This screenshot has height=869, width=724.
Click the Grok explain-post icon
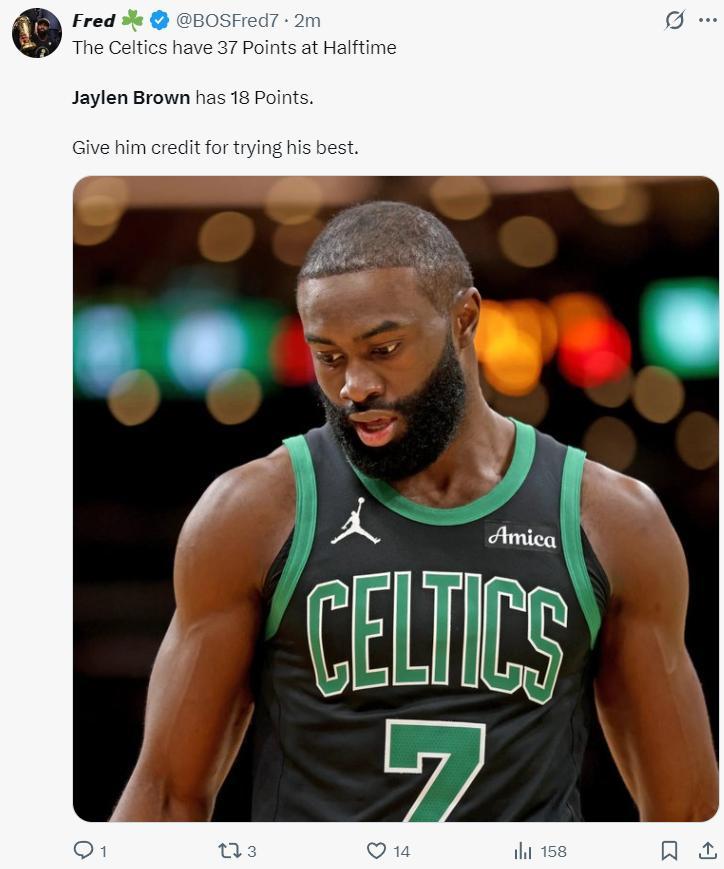click(x=676, y=20)
